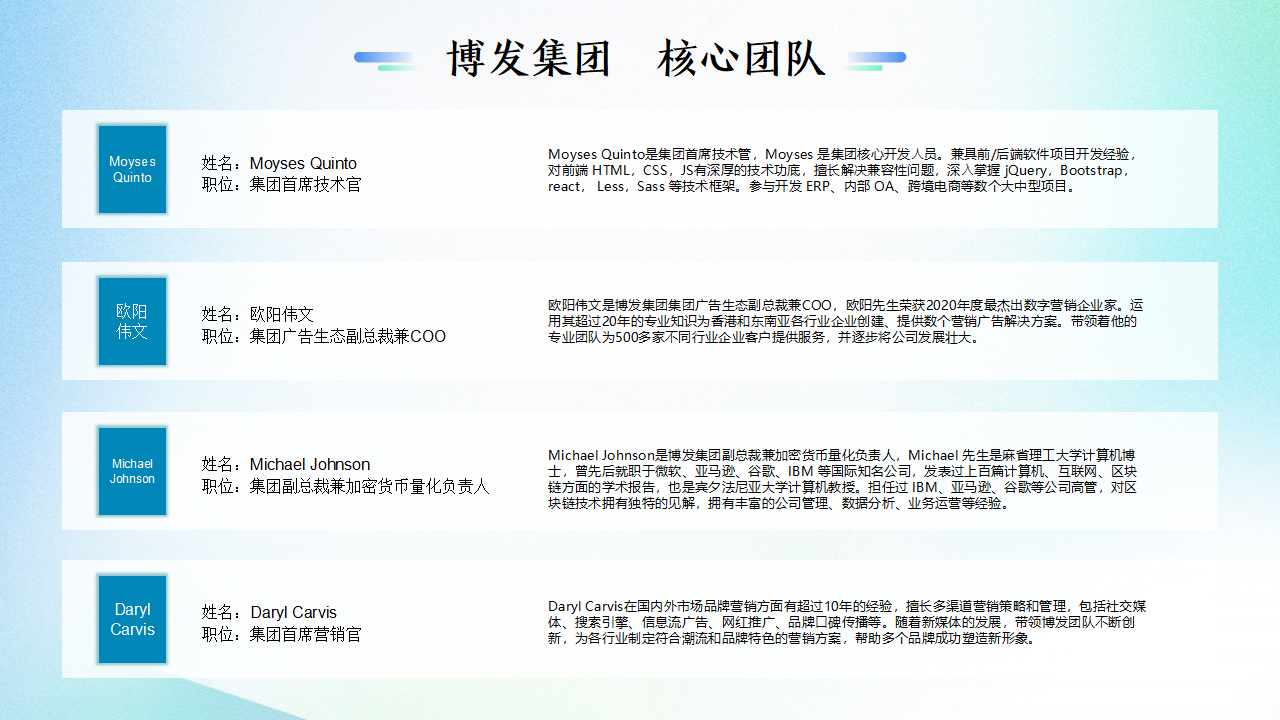Click the text 姓名：Daryl Carvis
This screenshot has height=720, width=1280.
point(269,612)
